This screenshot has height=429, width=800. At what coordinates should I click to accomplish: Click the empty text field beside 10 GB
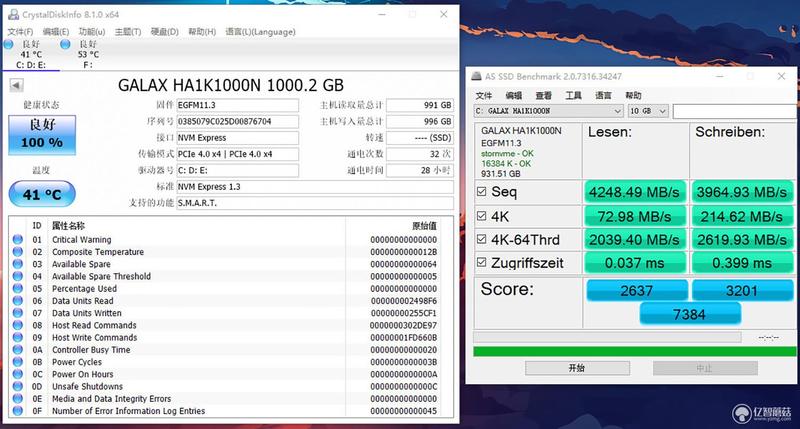(x=734, y=111)
